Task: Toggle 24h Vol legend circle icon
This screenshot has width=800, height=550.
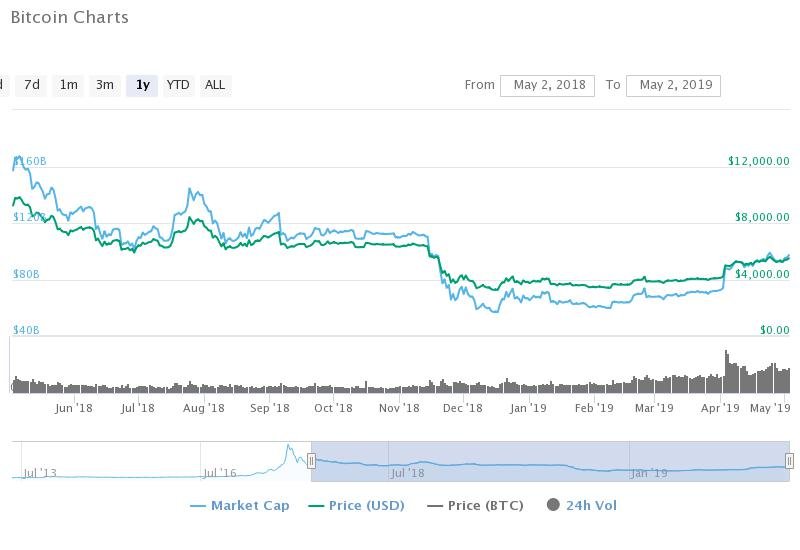Action: pyautogui.click(x=552, y=506)
